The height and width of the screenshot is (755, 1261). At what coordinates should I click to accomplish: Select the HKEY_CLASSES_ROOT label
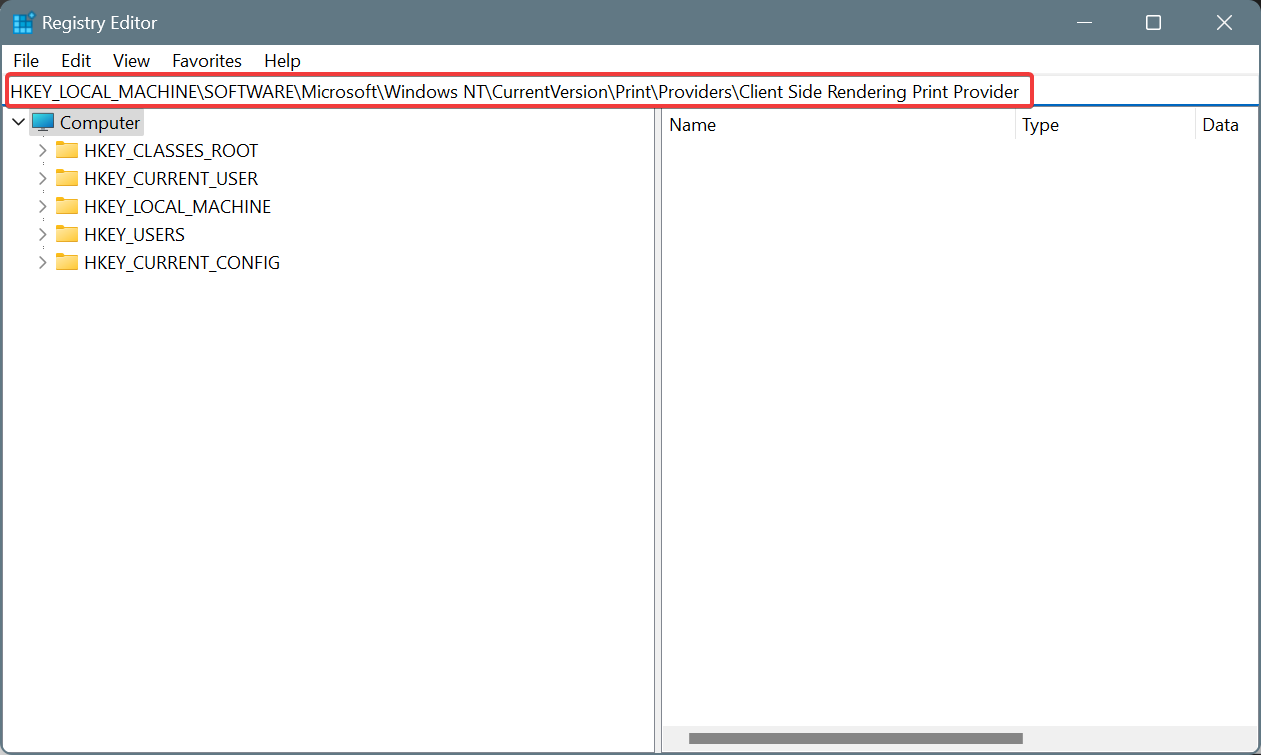point(171,151)
